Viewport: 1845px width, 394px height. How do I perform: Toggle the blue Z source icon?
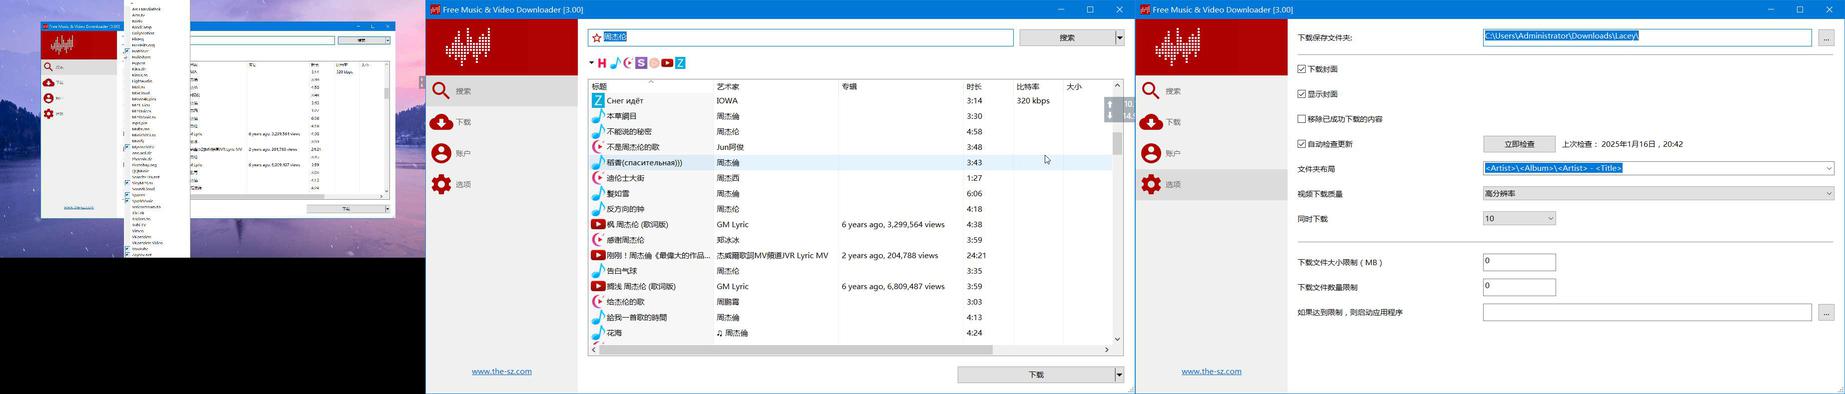coord(680,63)
